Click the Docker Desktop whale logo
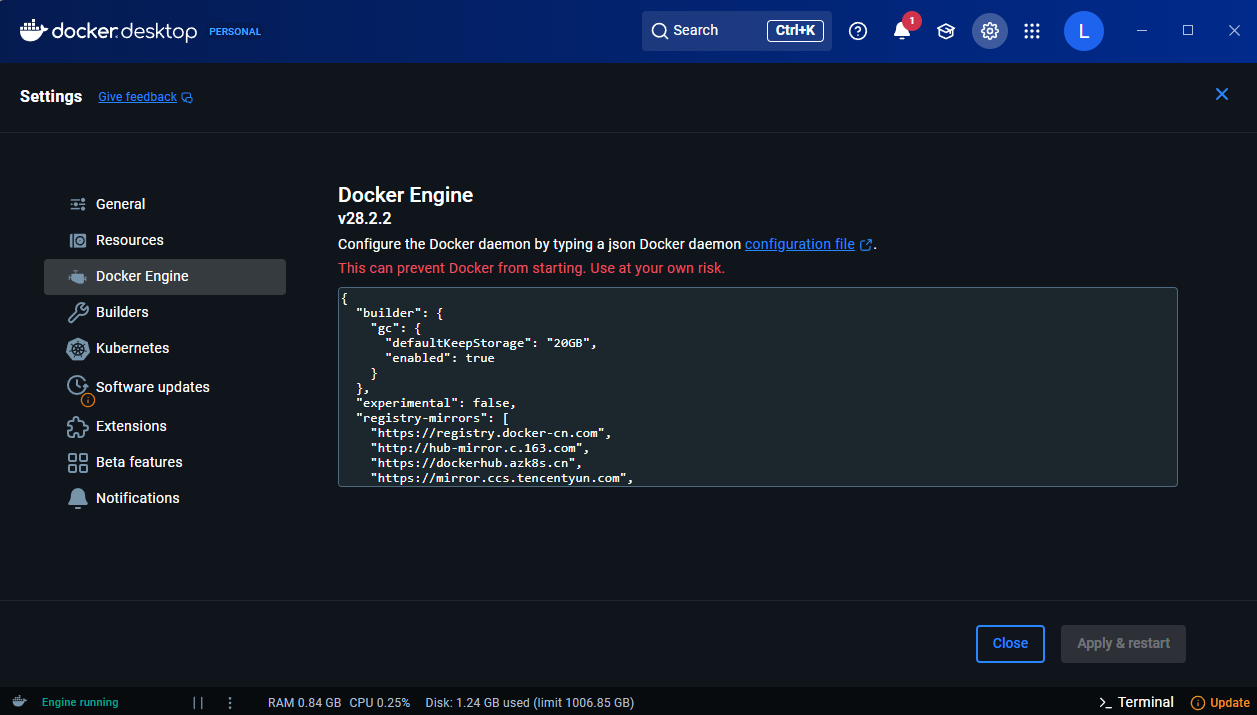1257x715 pixels. point(32,31)
